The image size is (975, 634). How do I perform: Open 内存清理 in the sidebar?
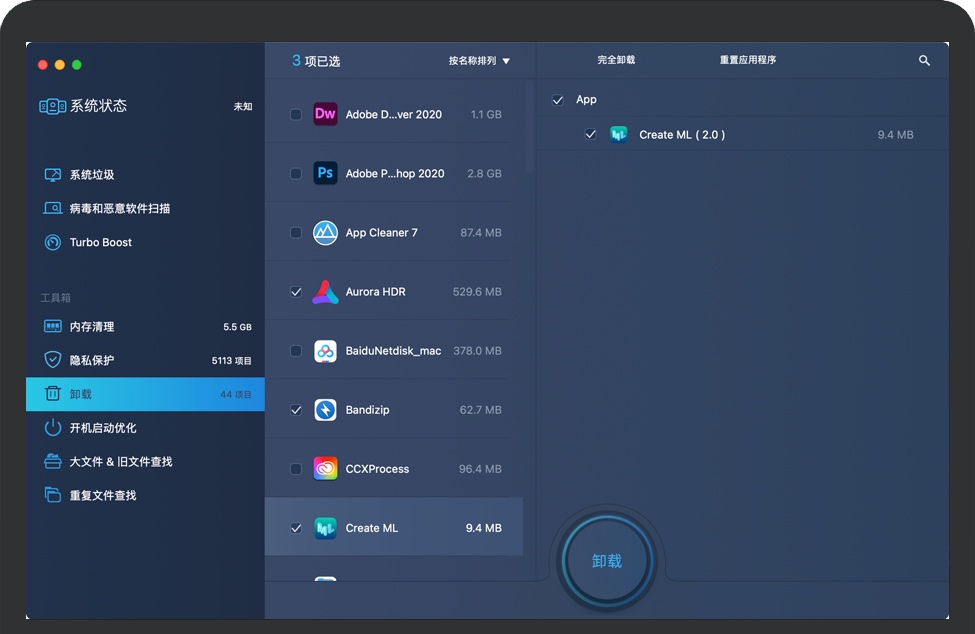(x=146, y=326)
